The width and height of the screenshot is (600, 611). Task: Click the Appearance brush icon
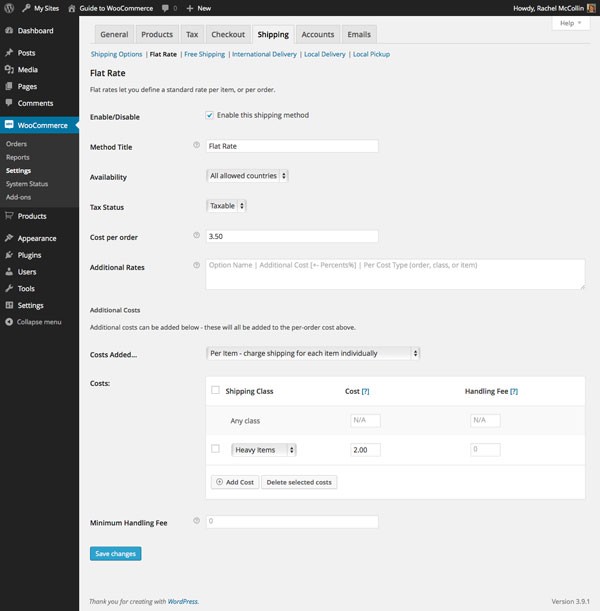point(9,238)
